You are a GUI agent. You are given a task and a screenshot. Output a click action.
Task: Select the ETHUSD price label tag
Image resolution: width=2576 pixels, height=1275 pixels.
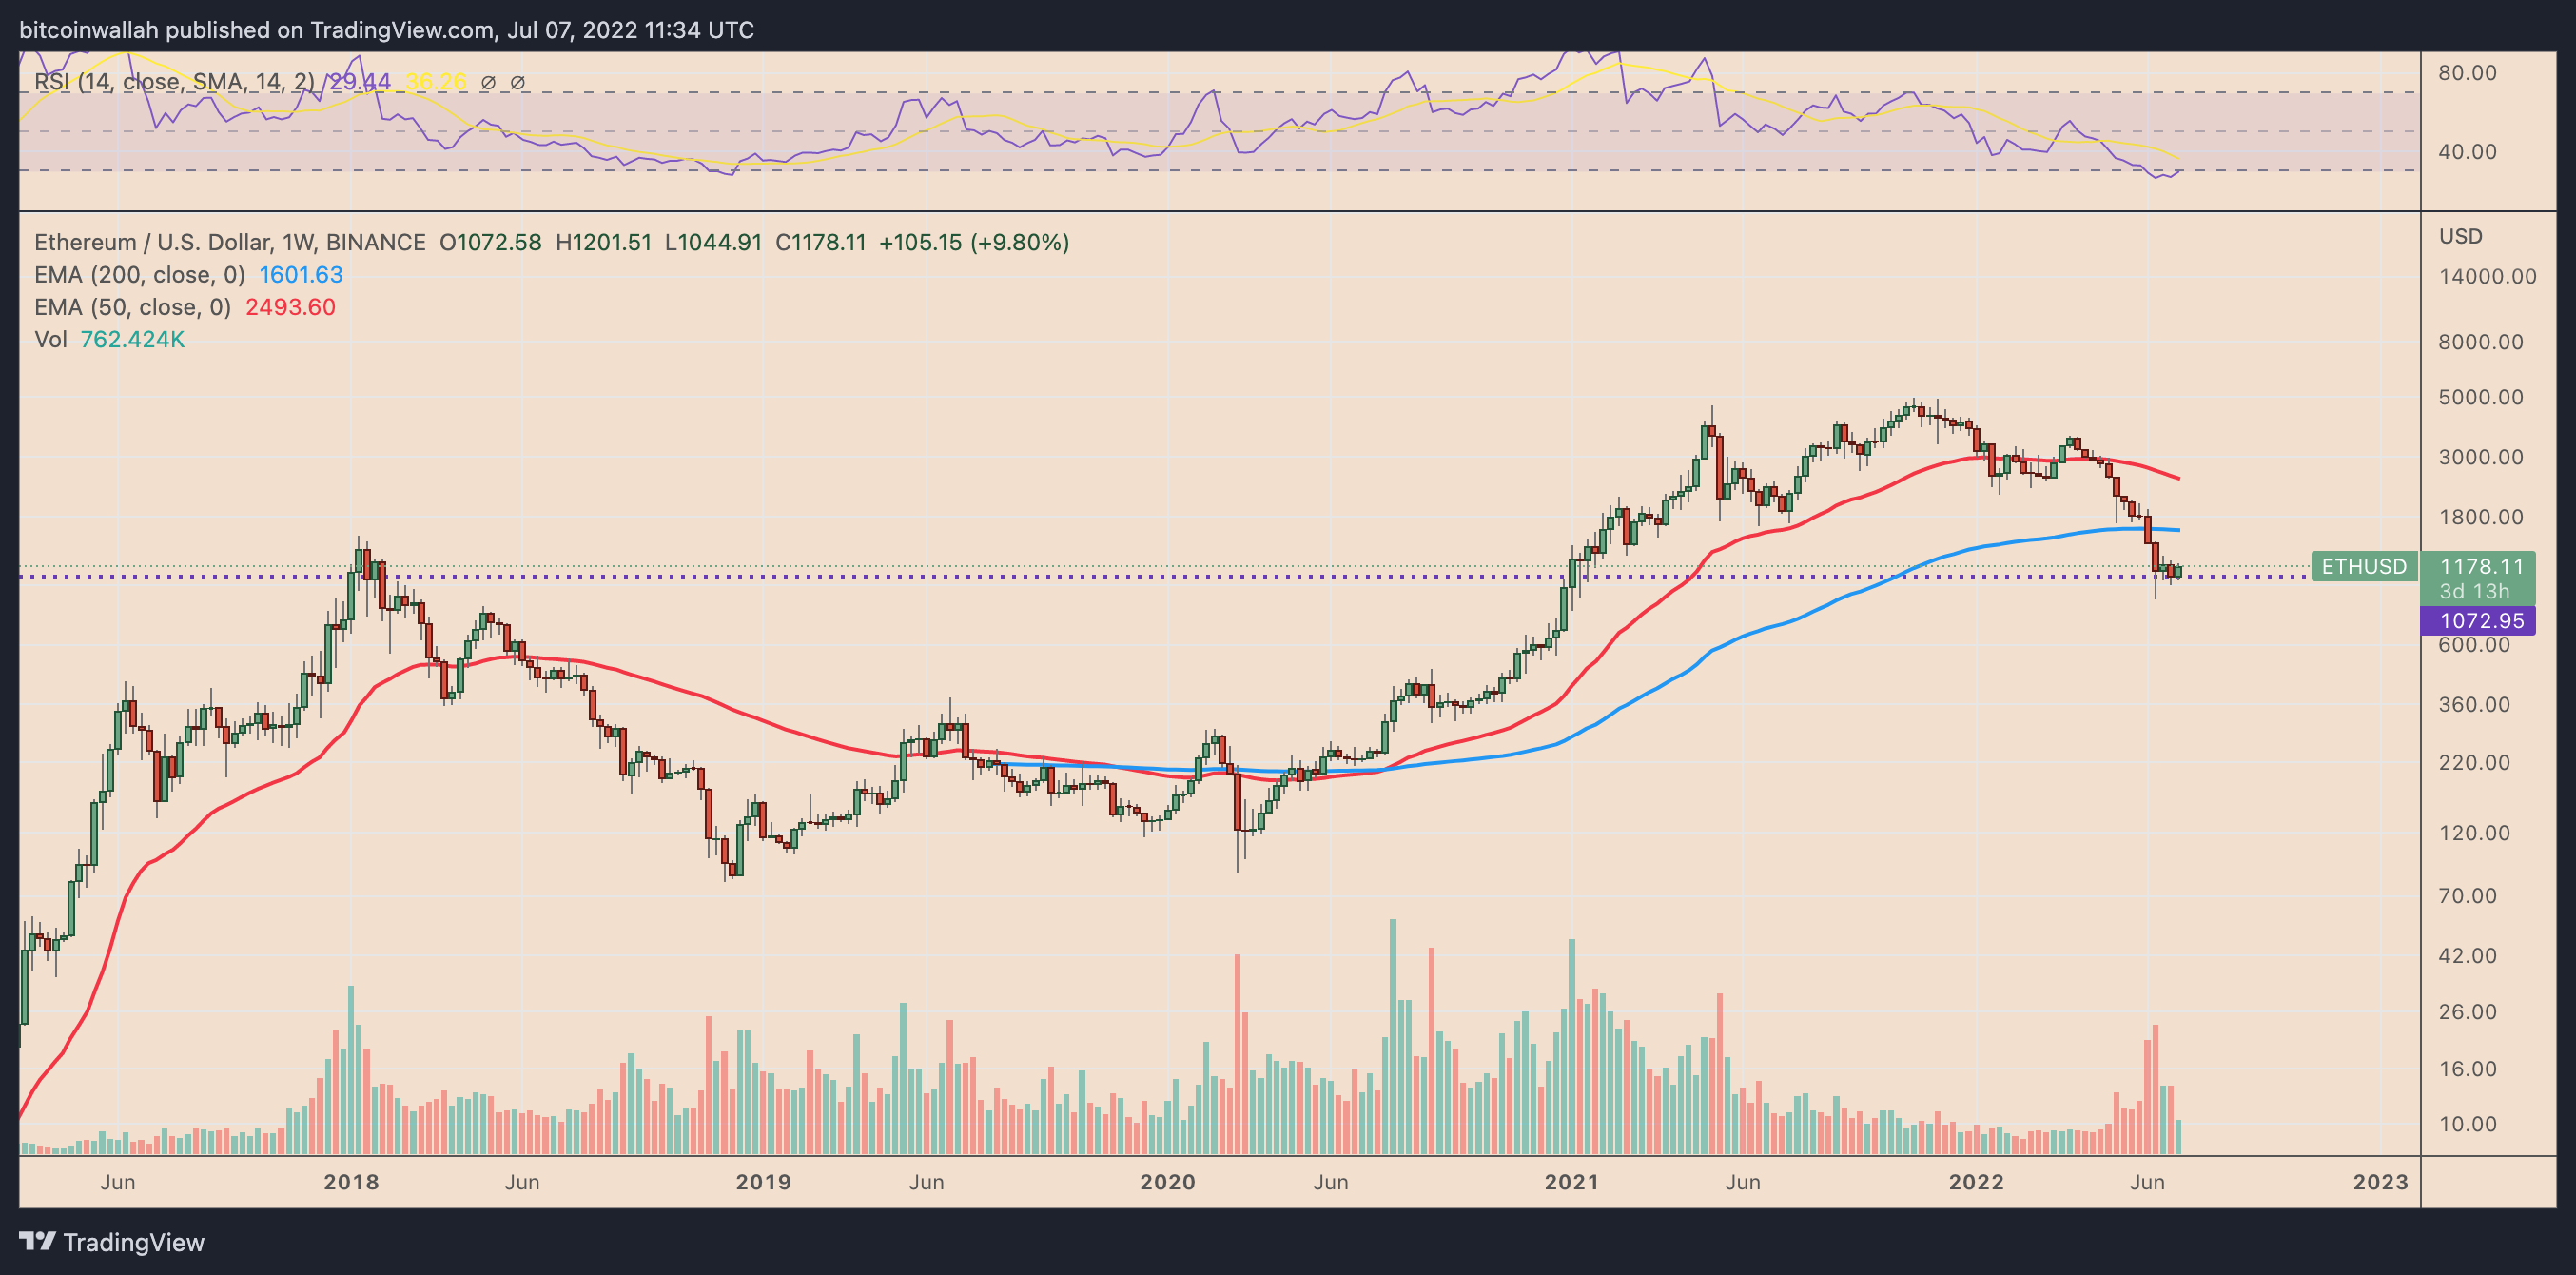[x=2364, y=566]
